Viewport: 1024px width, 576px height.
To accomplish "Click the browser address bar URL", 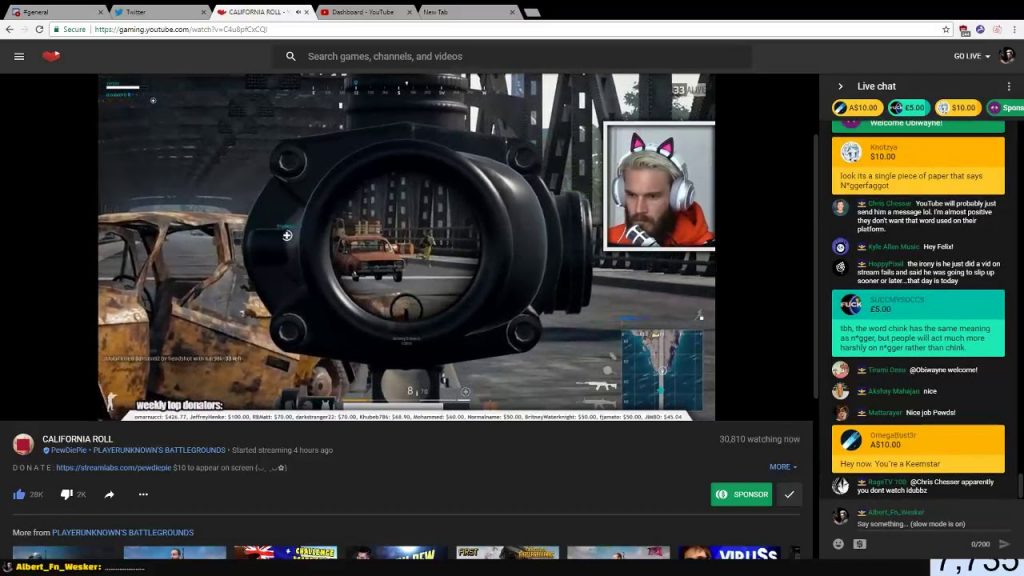I will (x=181, y=29).
